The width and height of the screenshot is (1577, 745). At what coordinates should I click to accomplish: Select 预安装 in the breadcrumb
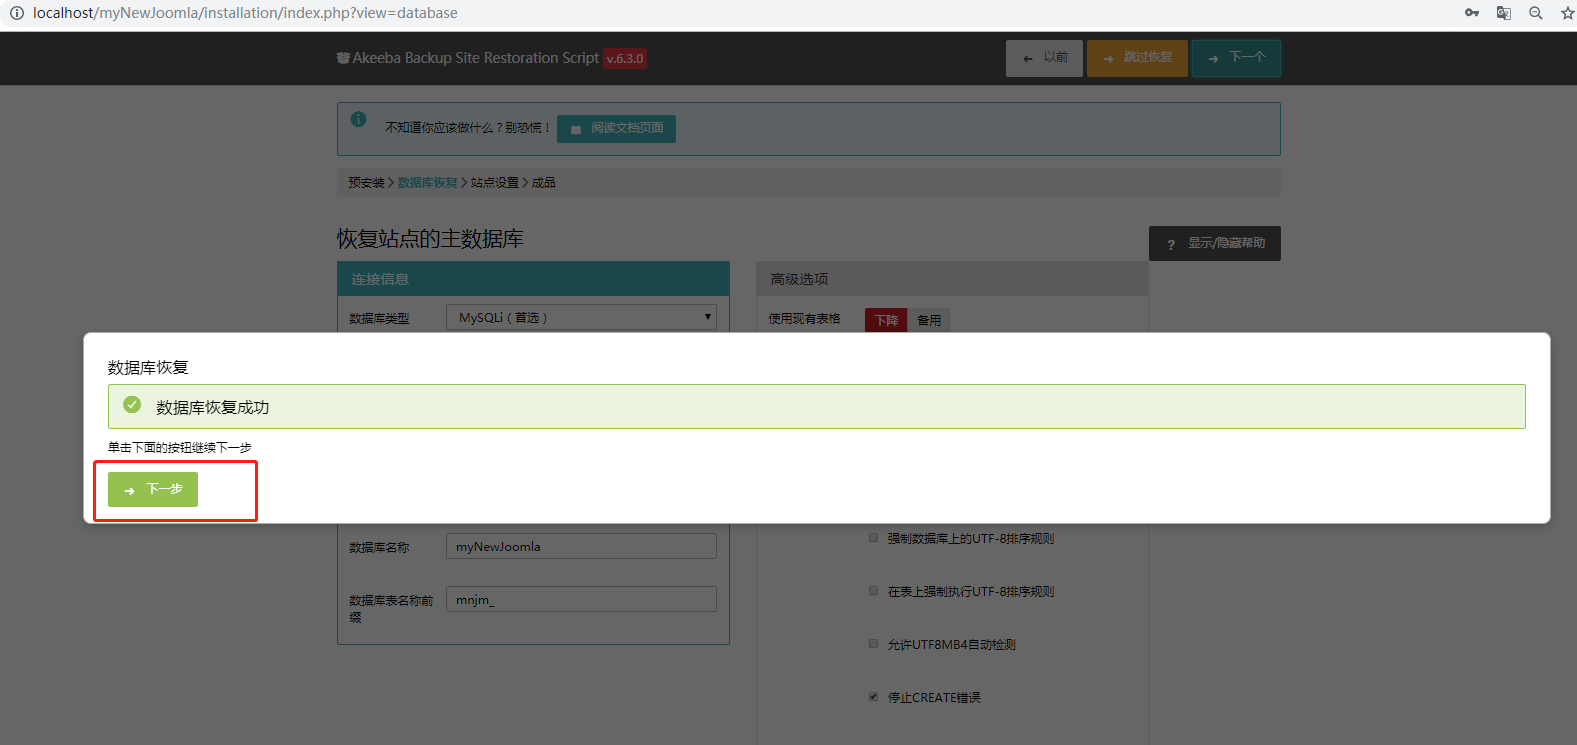click(x=366, y=183)
